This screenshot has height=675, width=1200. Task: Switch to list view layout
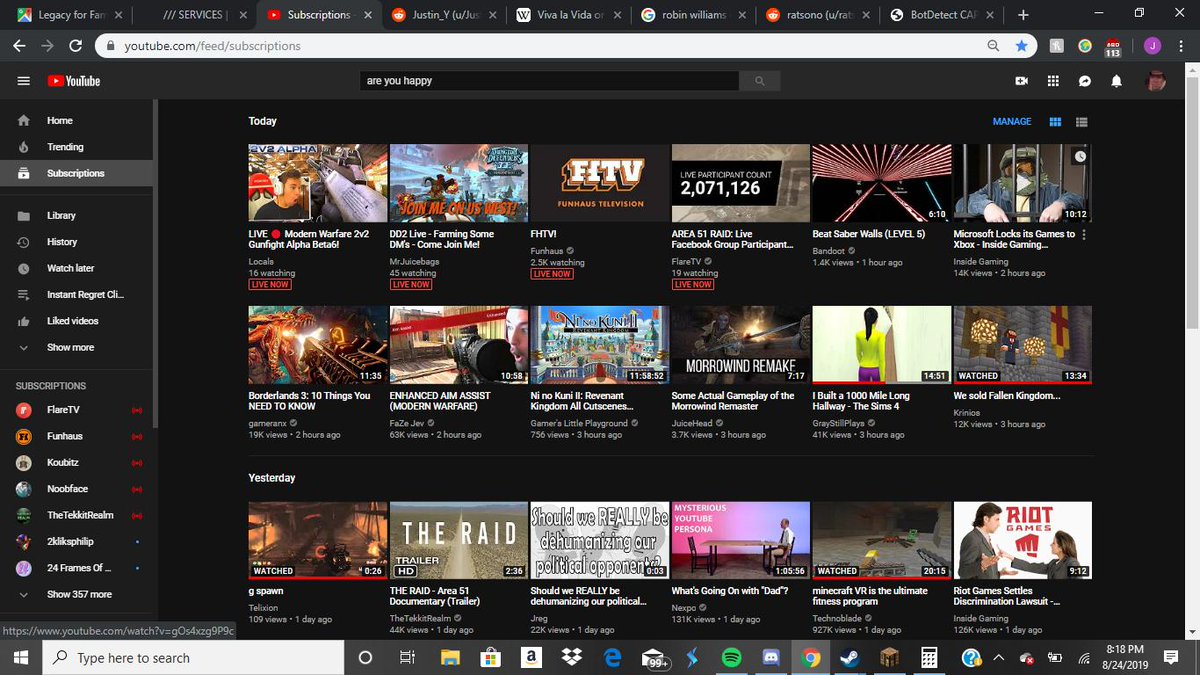click(x=1081, y=122)
